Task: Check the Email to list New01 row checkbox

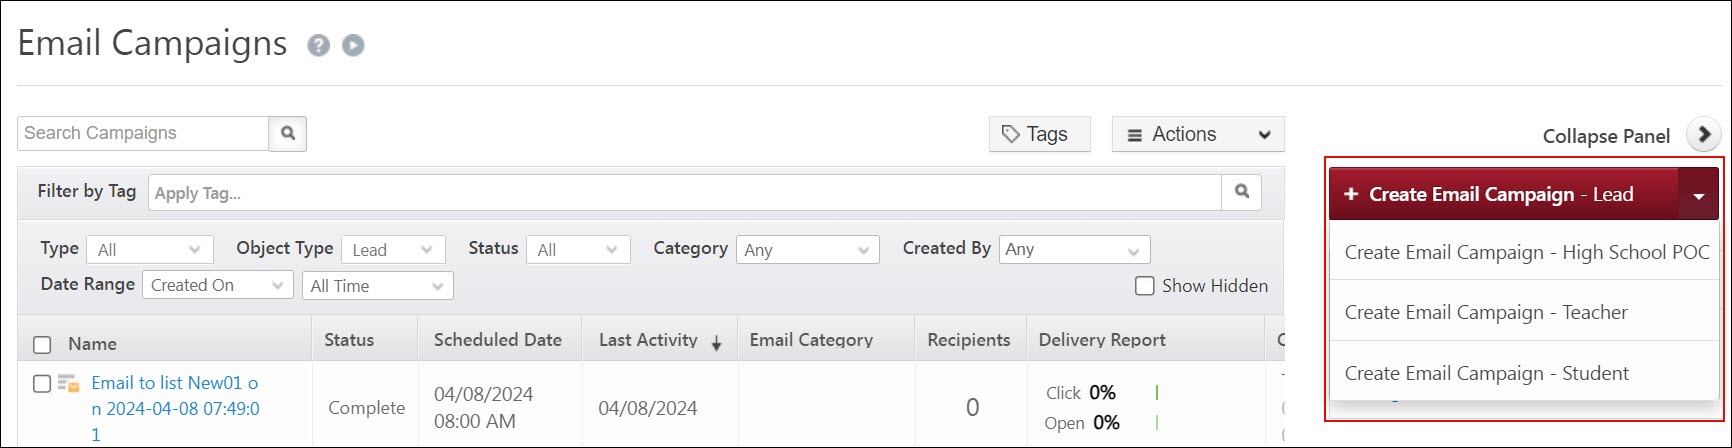Action: [42, 384]
